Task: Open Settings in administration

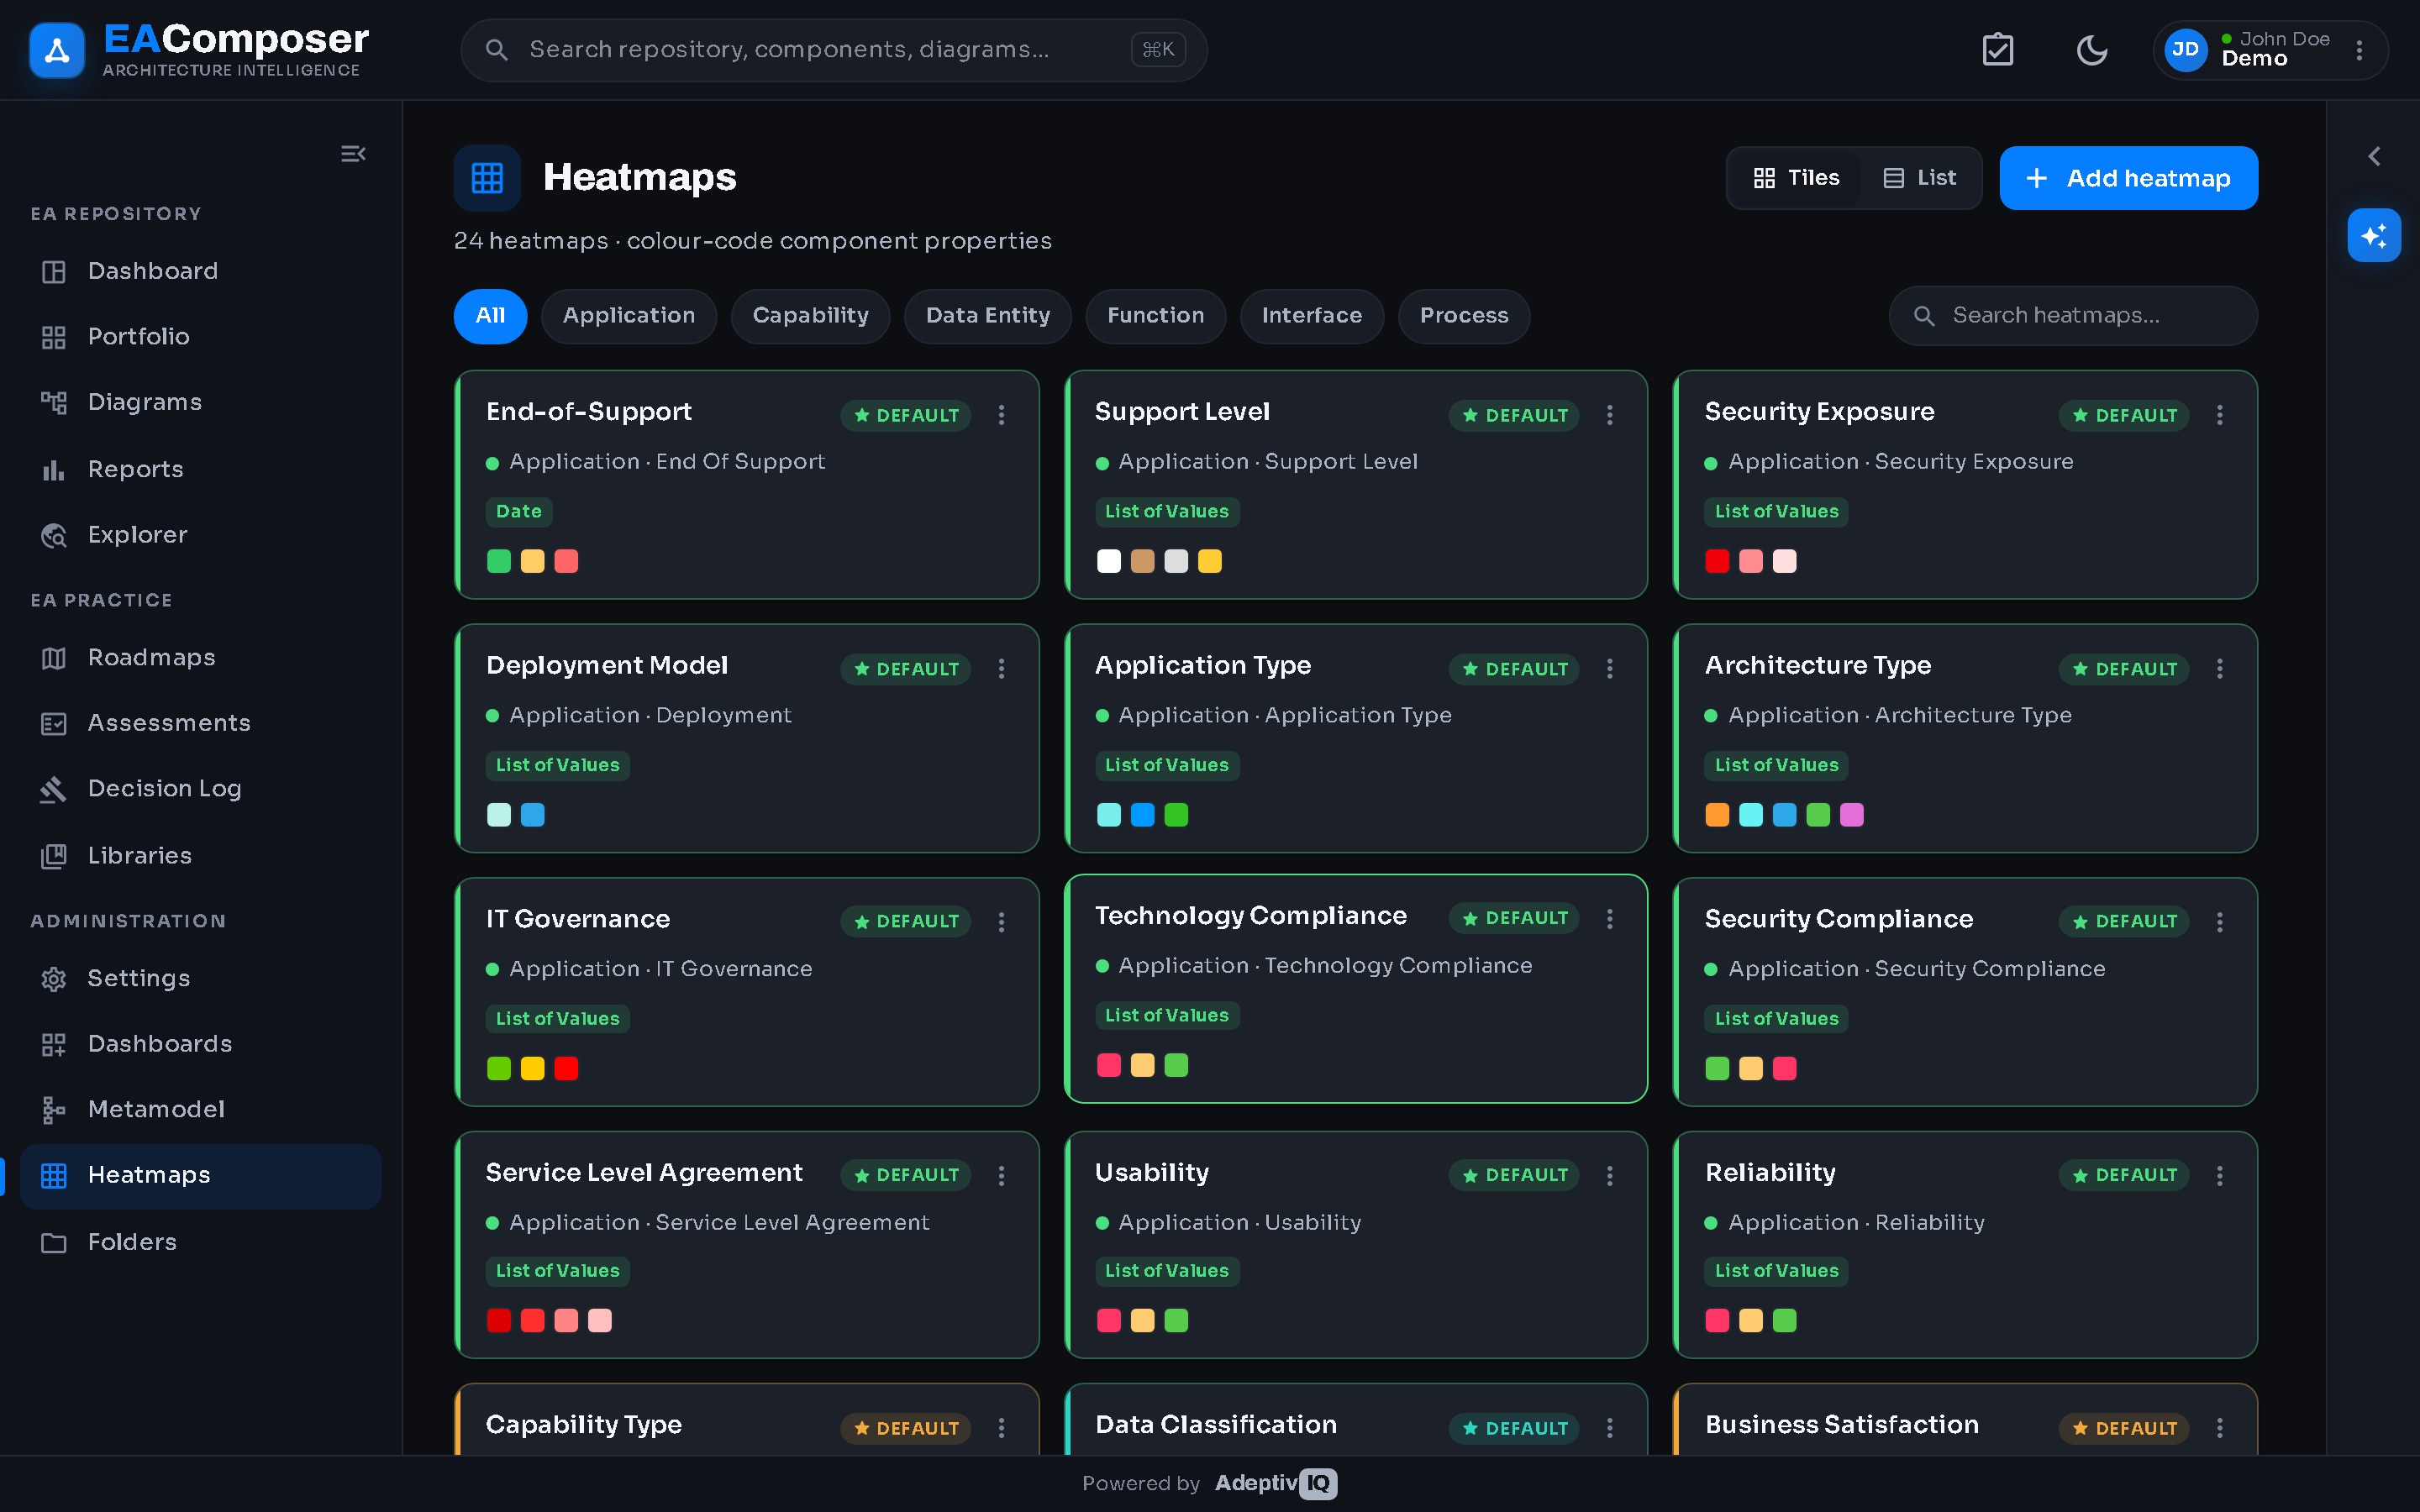Action: (x=200, y=978)
